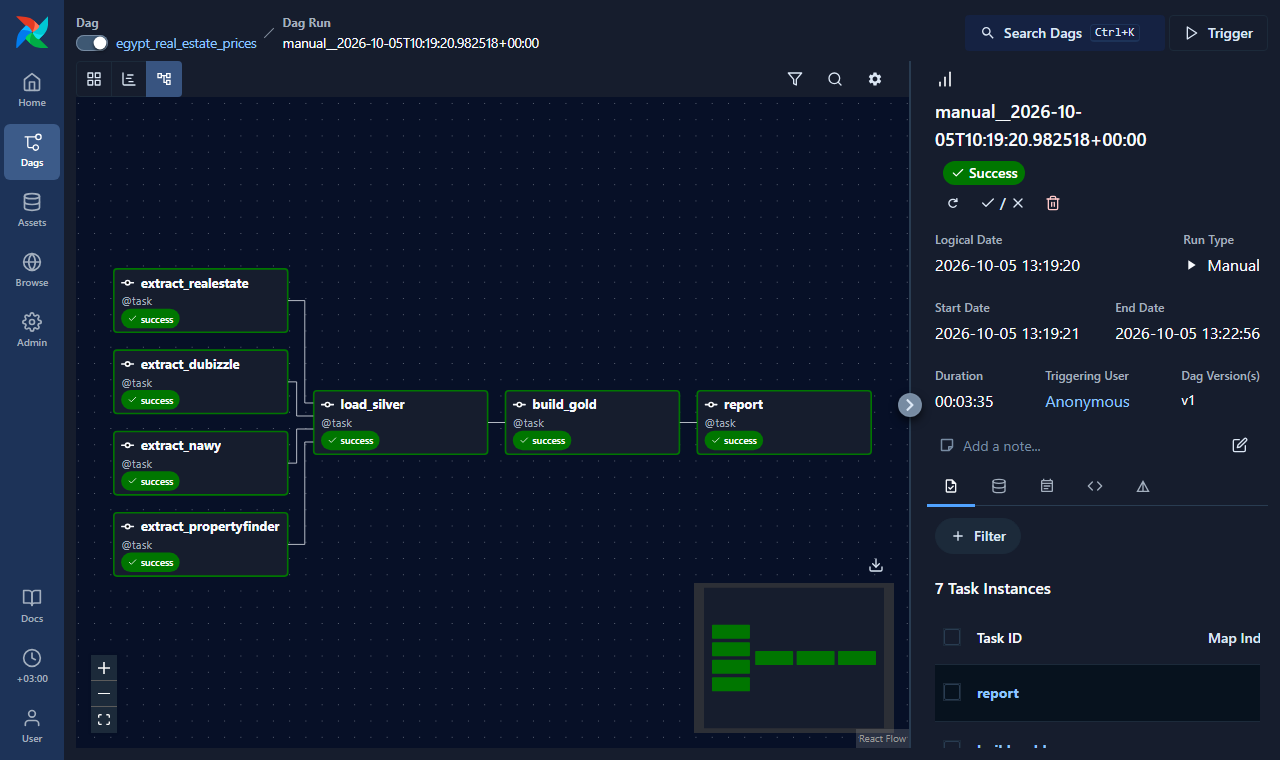
Task: Open the Docs menu in sidebar
Action: 32,606
